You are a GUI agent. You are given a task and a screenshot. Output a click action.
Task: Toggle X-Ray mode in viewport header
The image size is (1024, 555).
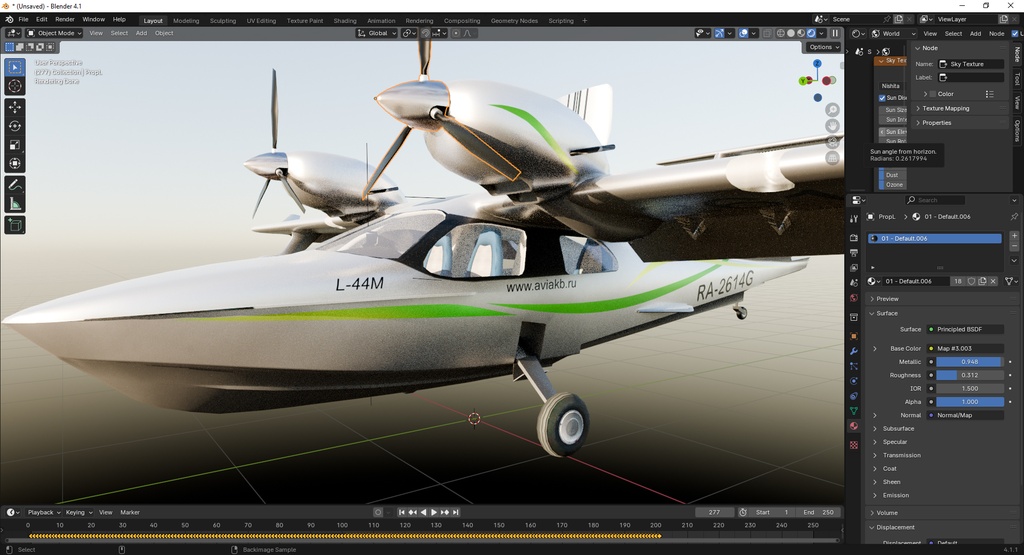[x=767, y=33]
